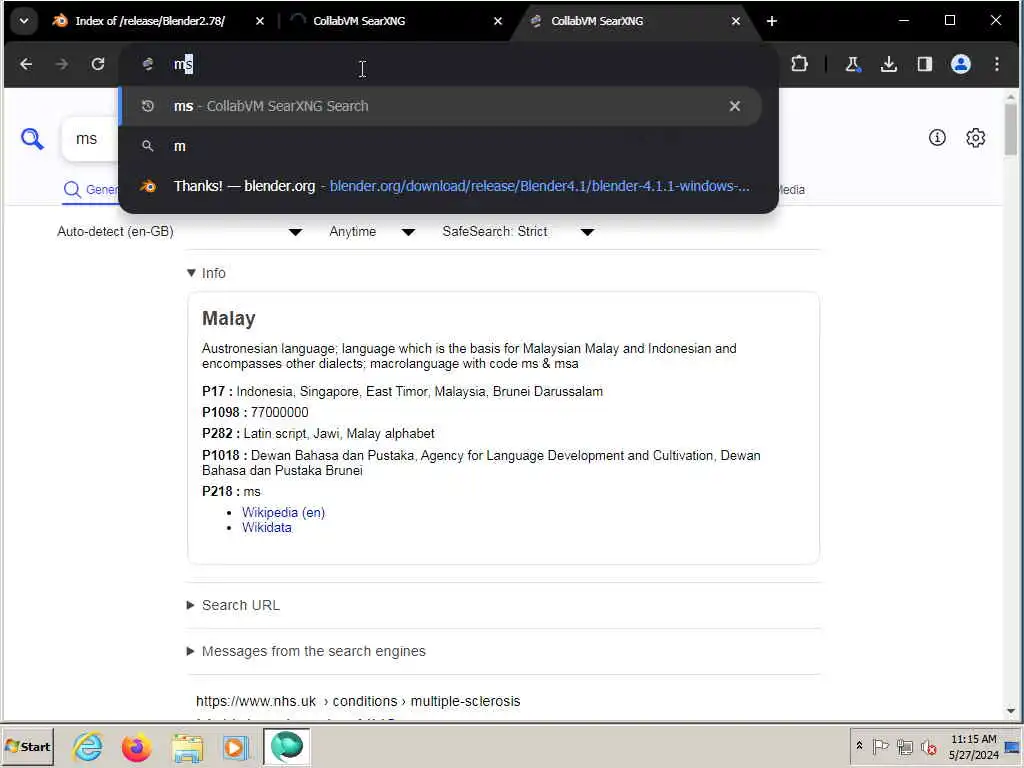
Task: Close the loading CollabVM SearXNG tab
Action: [498, 21]
